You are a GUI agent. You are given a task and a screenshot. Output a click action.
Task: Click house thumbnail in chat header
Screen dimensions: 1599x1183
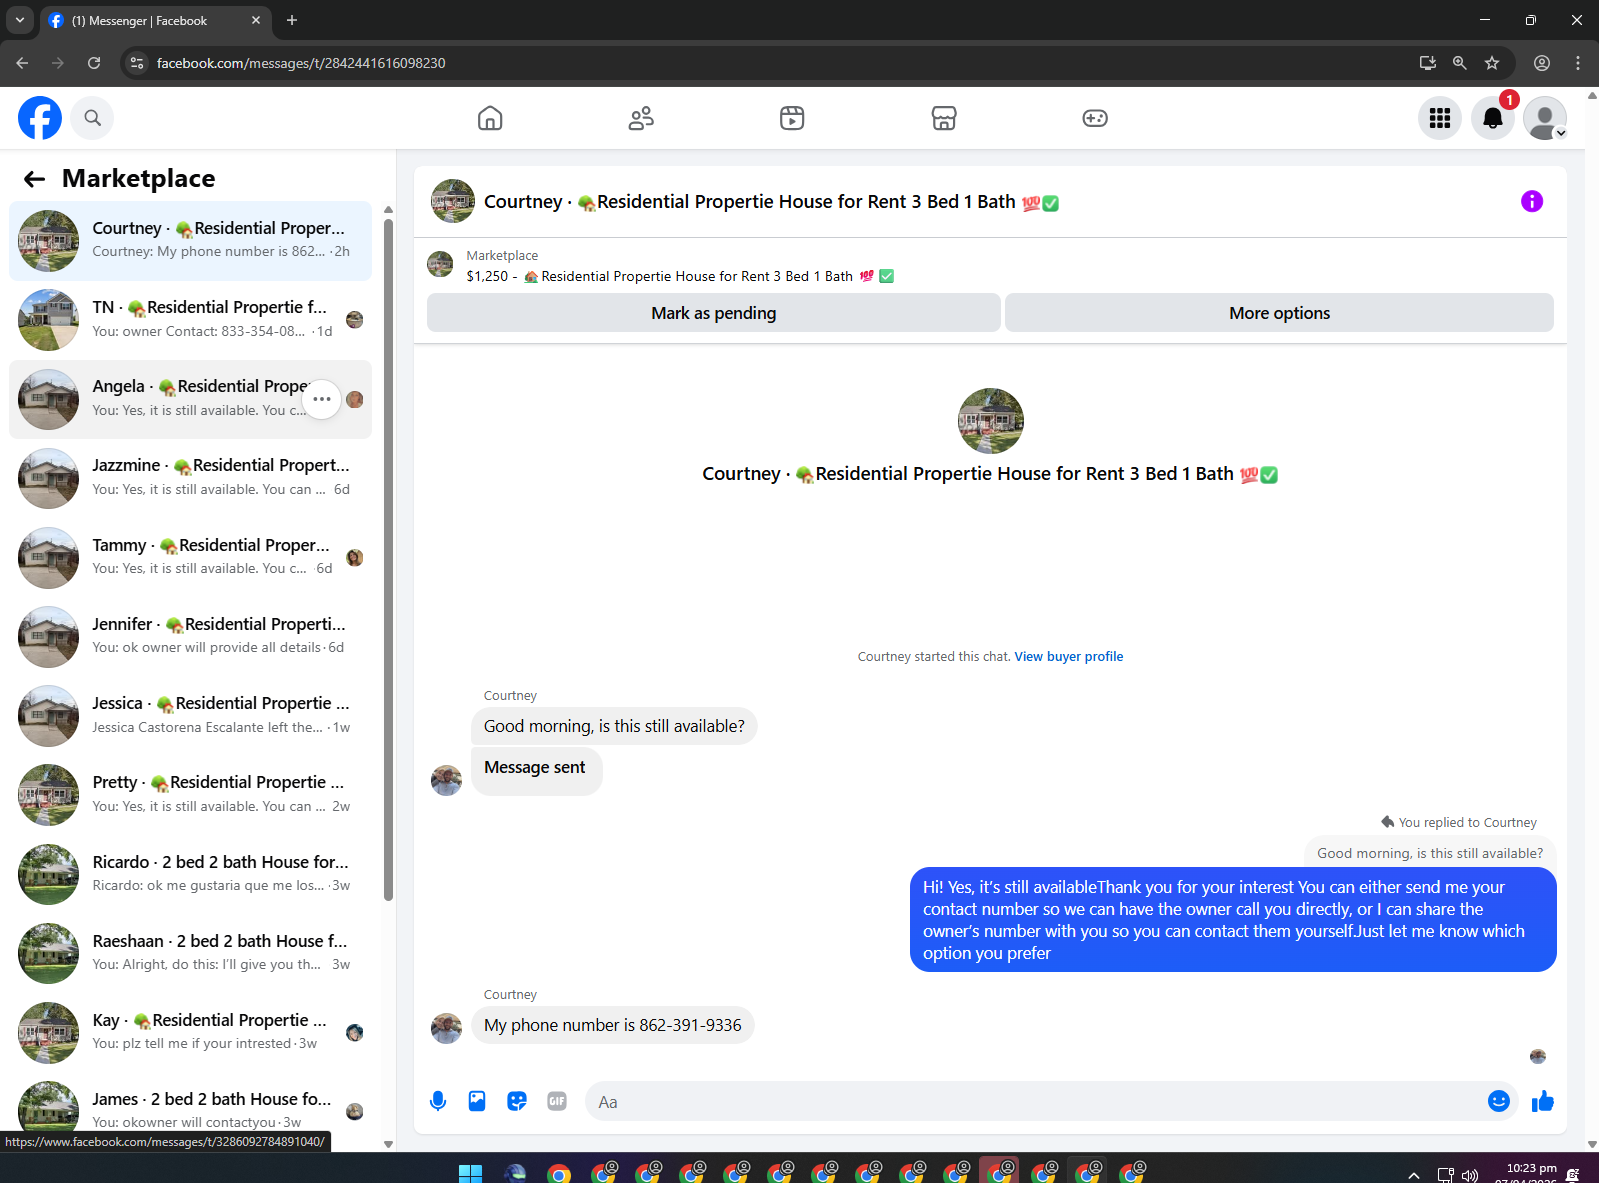tap(453, 201)
